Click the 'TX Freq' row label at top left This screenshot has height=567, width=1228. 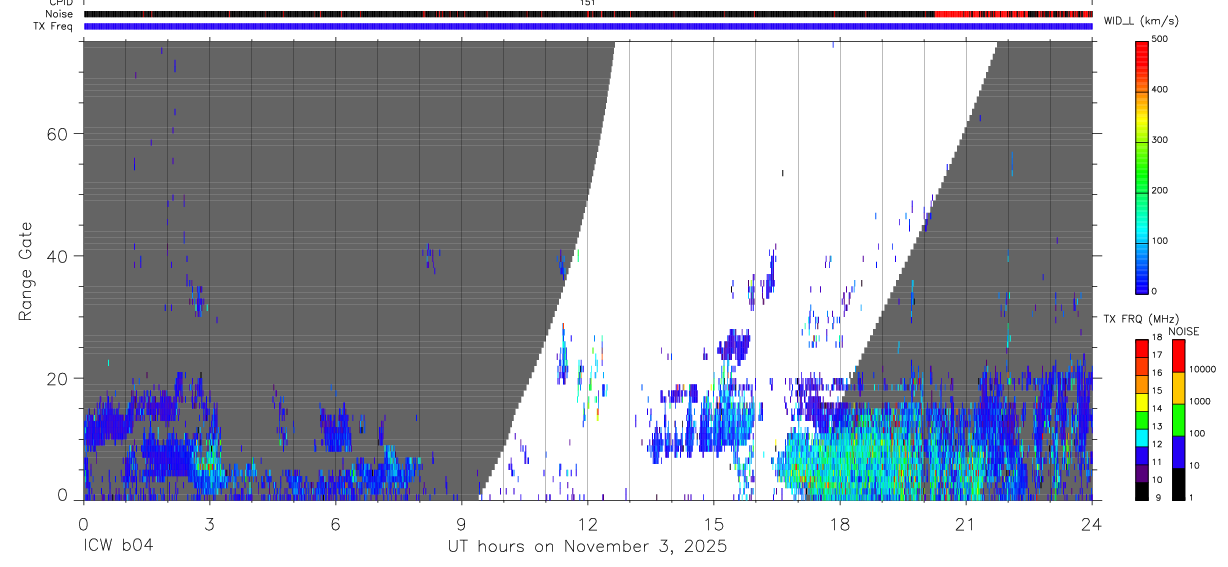(x=54, y=26)
